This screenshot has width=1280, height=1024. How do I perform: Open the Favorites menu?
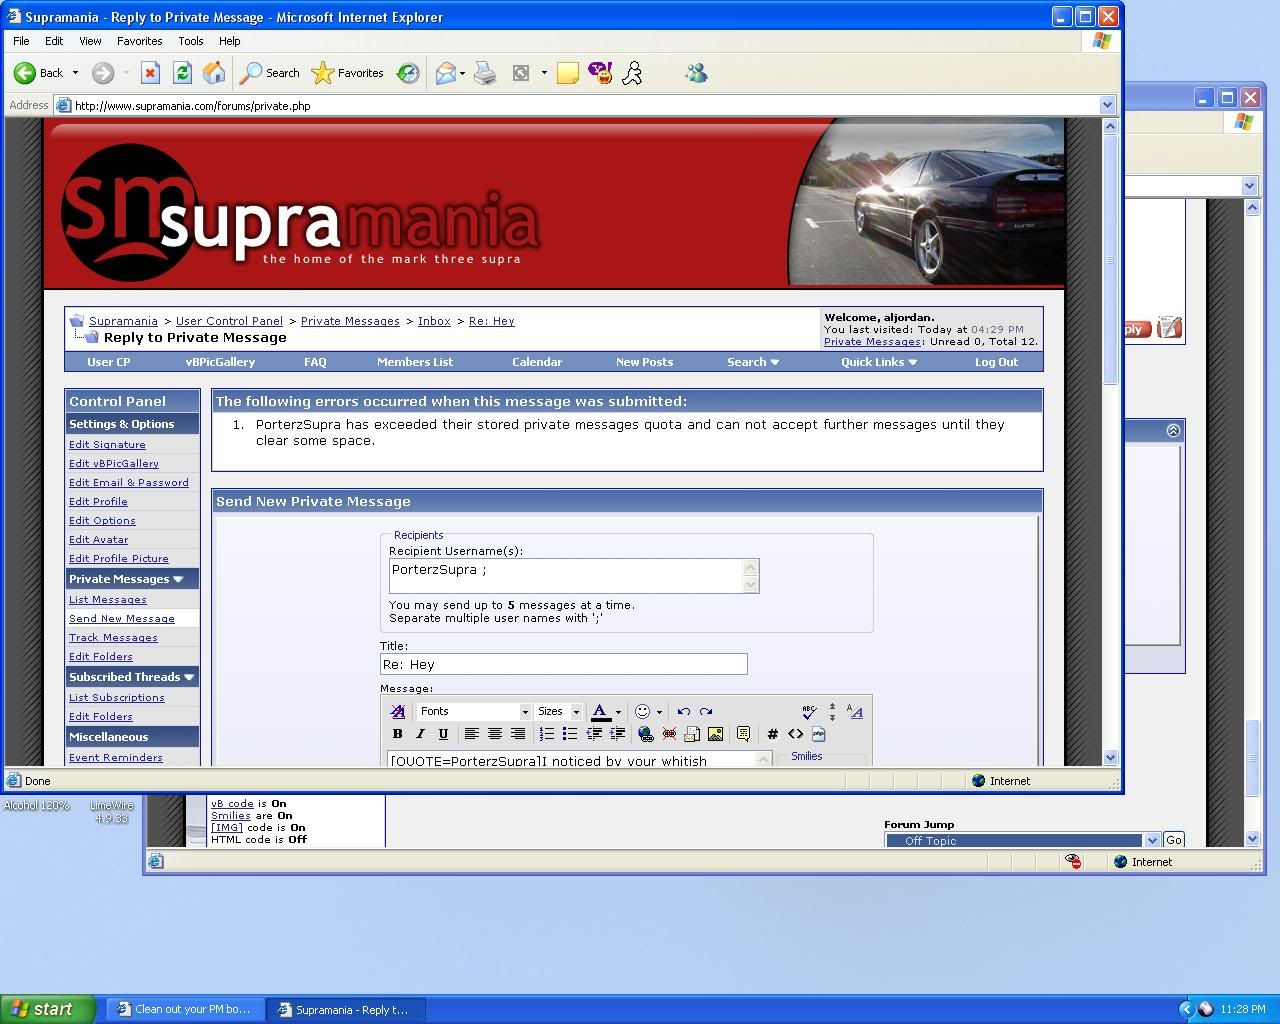coord(139,41)
